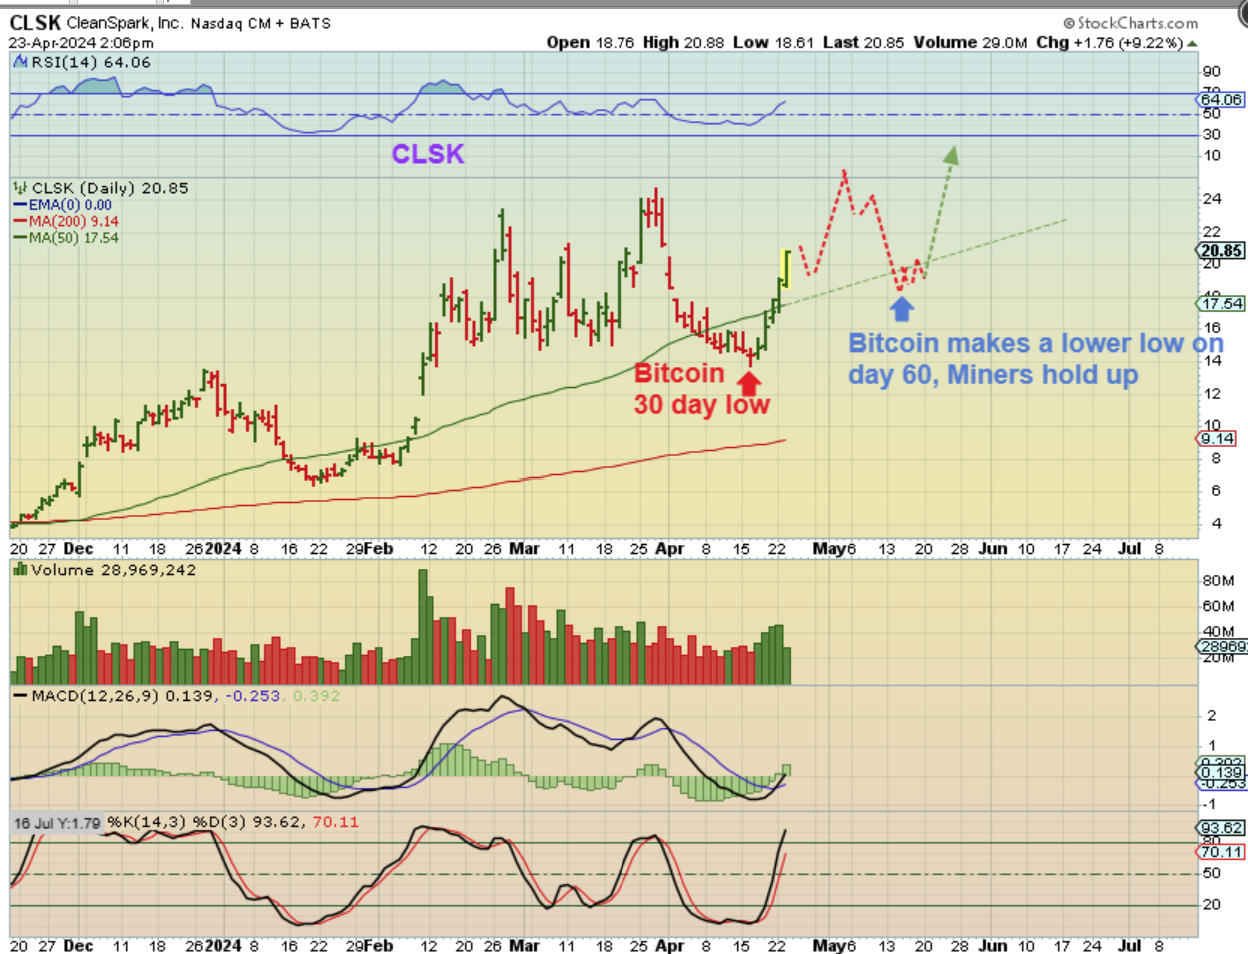Click the blue EMA(0) legend line
The height and width of the screenshot is (954, 1248).
coord(20,205)
